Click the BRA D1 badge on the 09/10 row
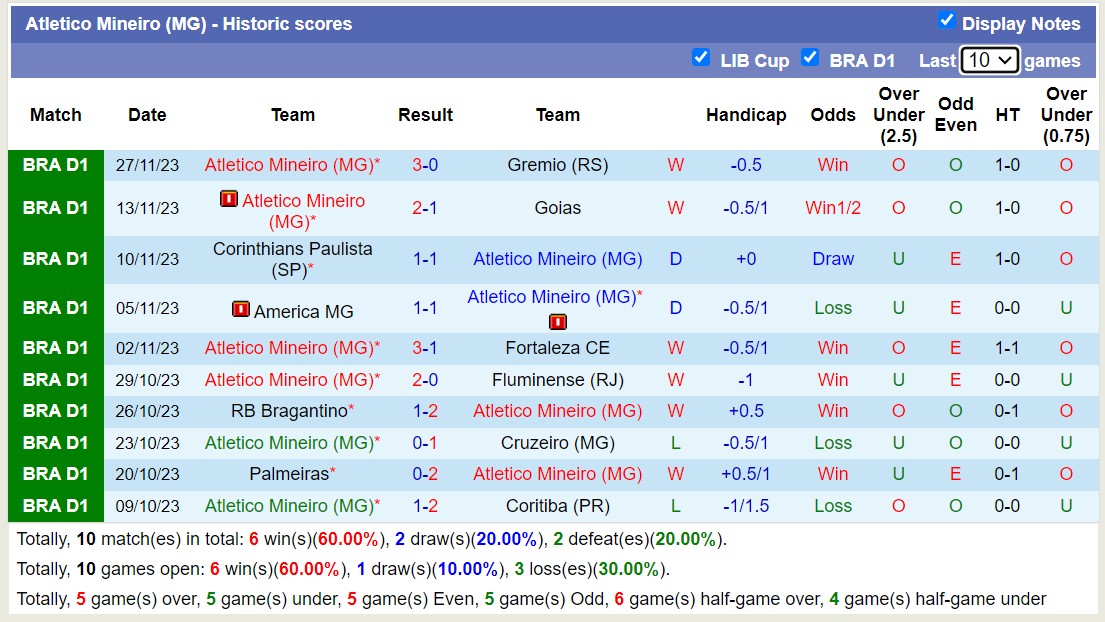Screen dimensions: 1105x622 pyautogui.click(x=55, y=506)
